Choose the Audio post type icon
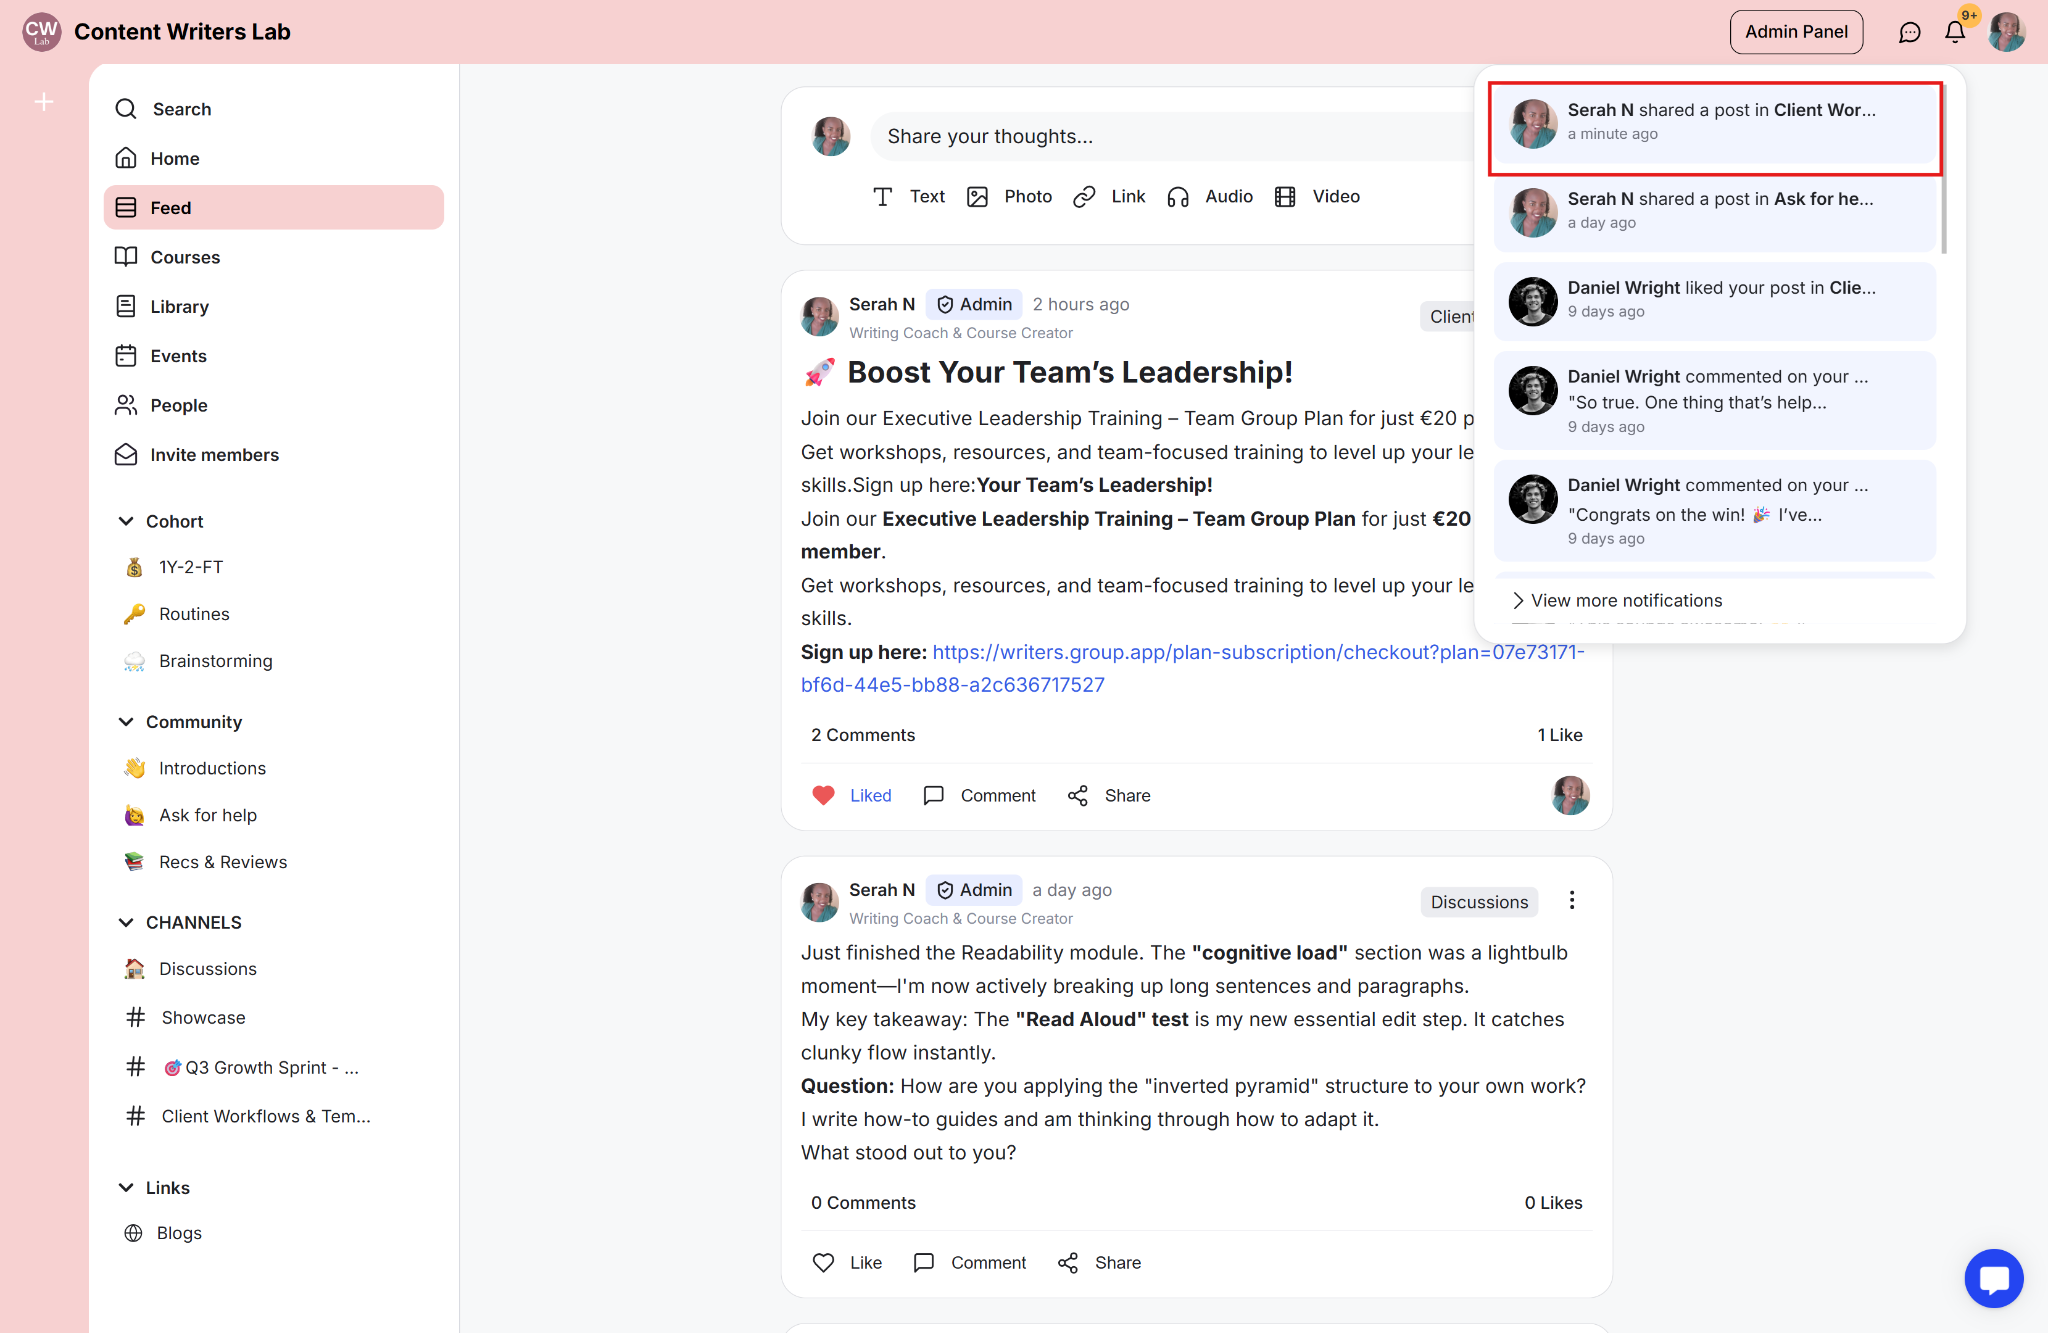2048x1333 pixels. (1178, 197)
